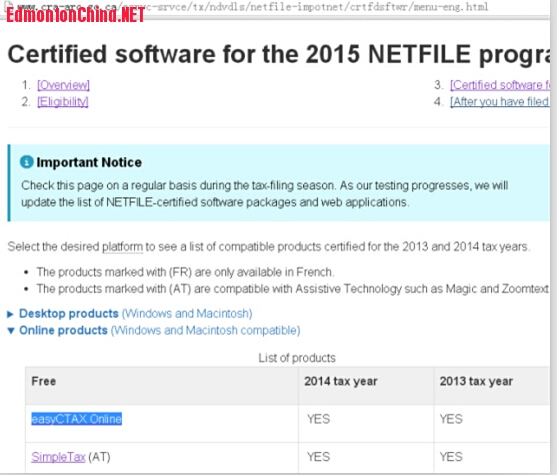Click the 'List of products' table caption
Viewport: 557px width, 475px height.
tap(297, 358)
